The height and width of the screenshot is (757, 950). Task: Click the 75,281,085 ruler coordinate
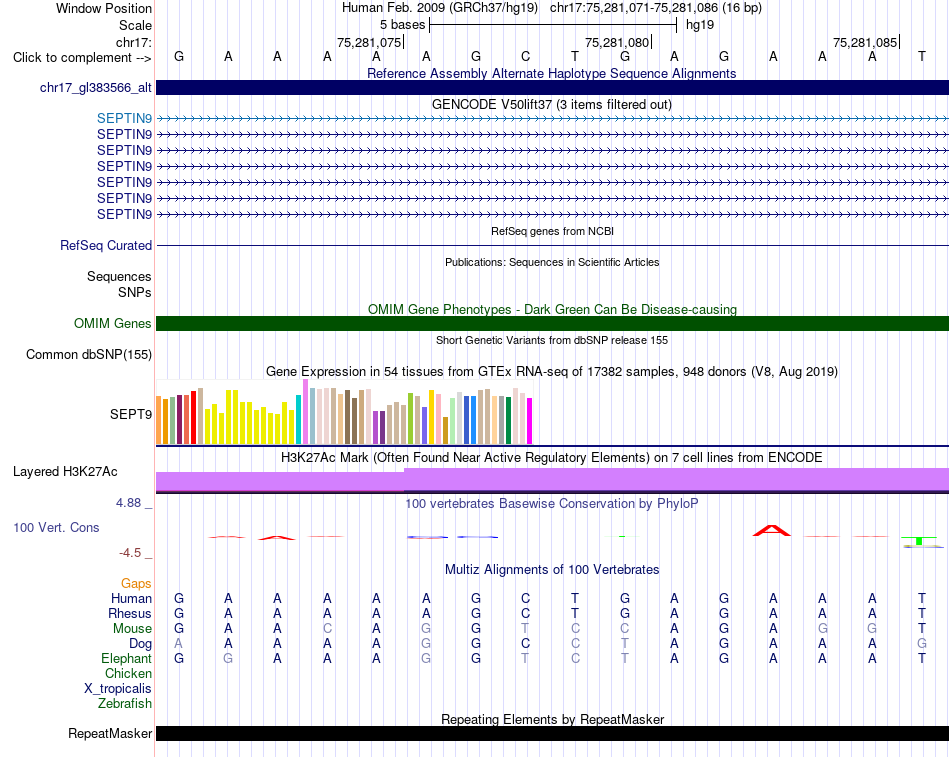pos(865,42)
